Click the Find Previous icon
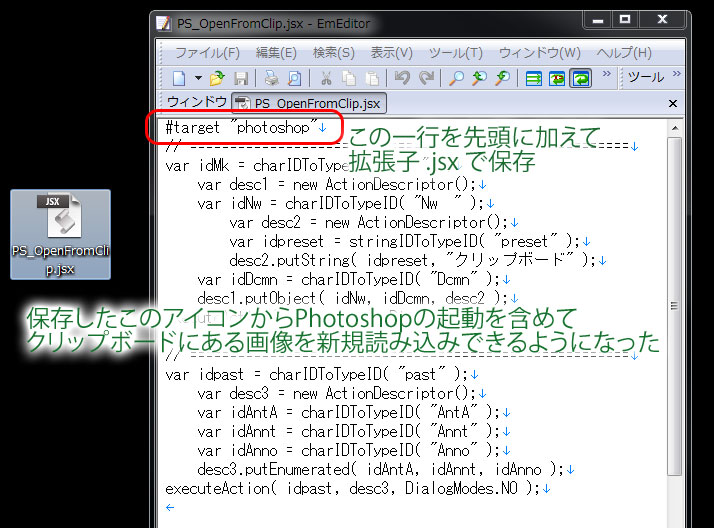This screenshot has width=714, height=528. coord(479,78)
